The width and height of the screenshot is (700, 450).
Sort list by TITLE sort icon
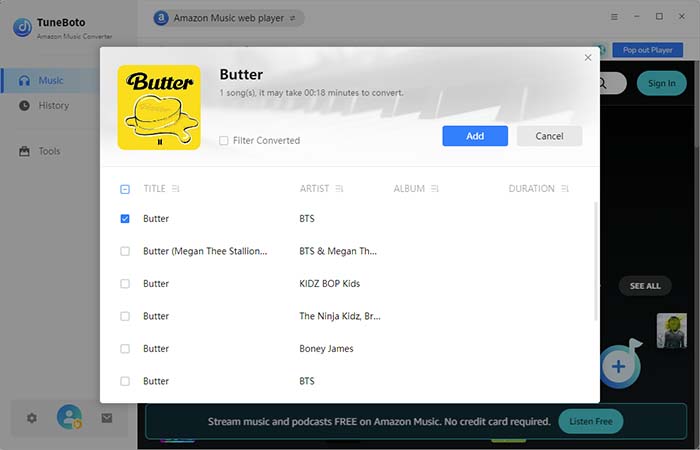click(175, 188)
